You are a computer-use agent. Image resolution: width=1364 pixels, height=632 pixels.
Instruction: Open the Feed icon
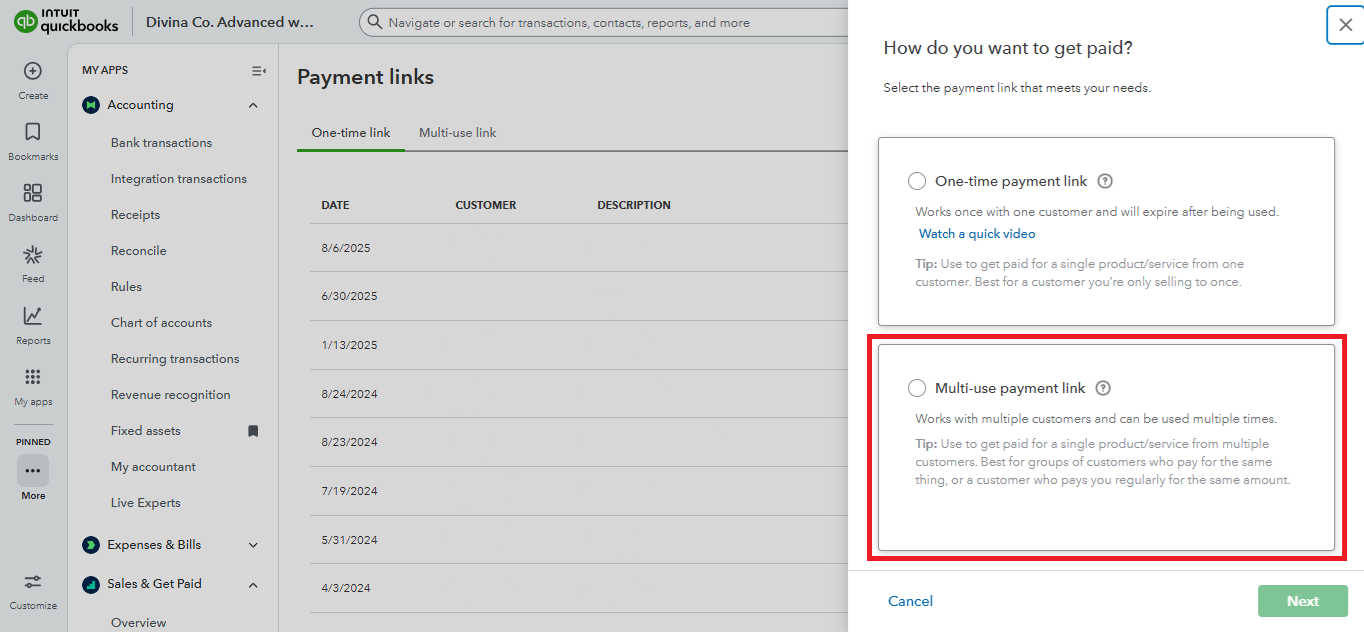tap(33, 255)
